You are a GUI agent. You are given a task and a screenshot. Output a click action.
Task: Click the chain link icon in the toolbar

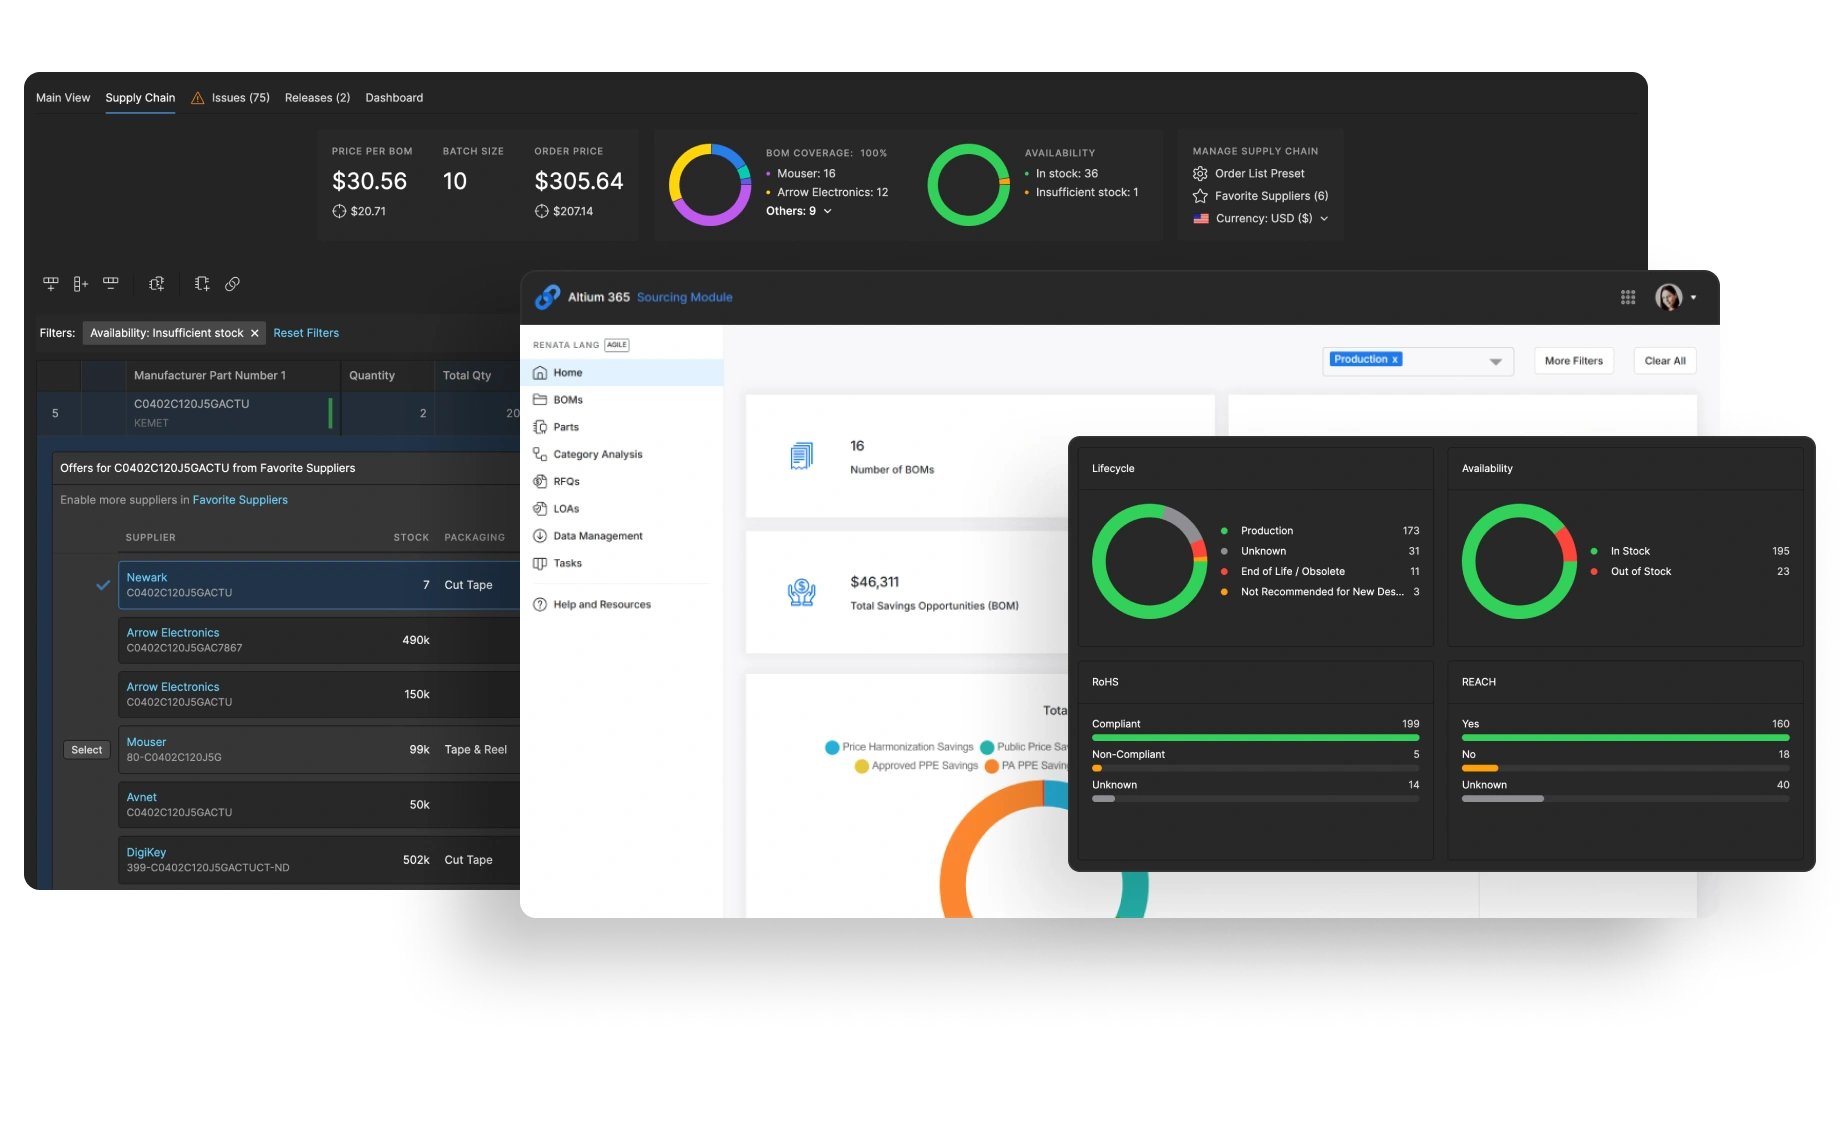click(x=232, y=284)
